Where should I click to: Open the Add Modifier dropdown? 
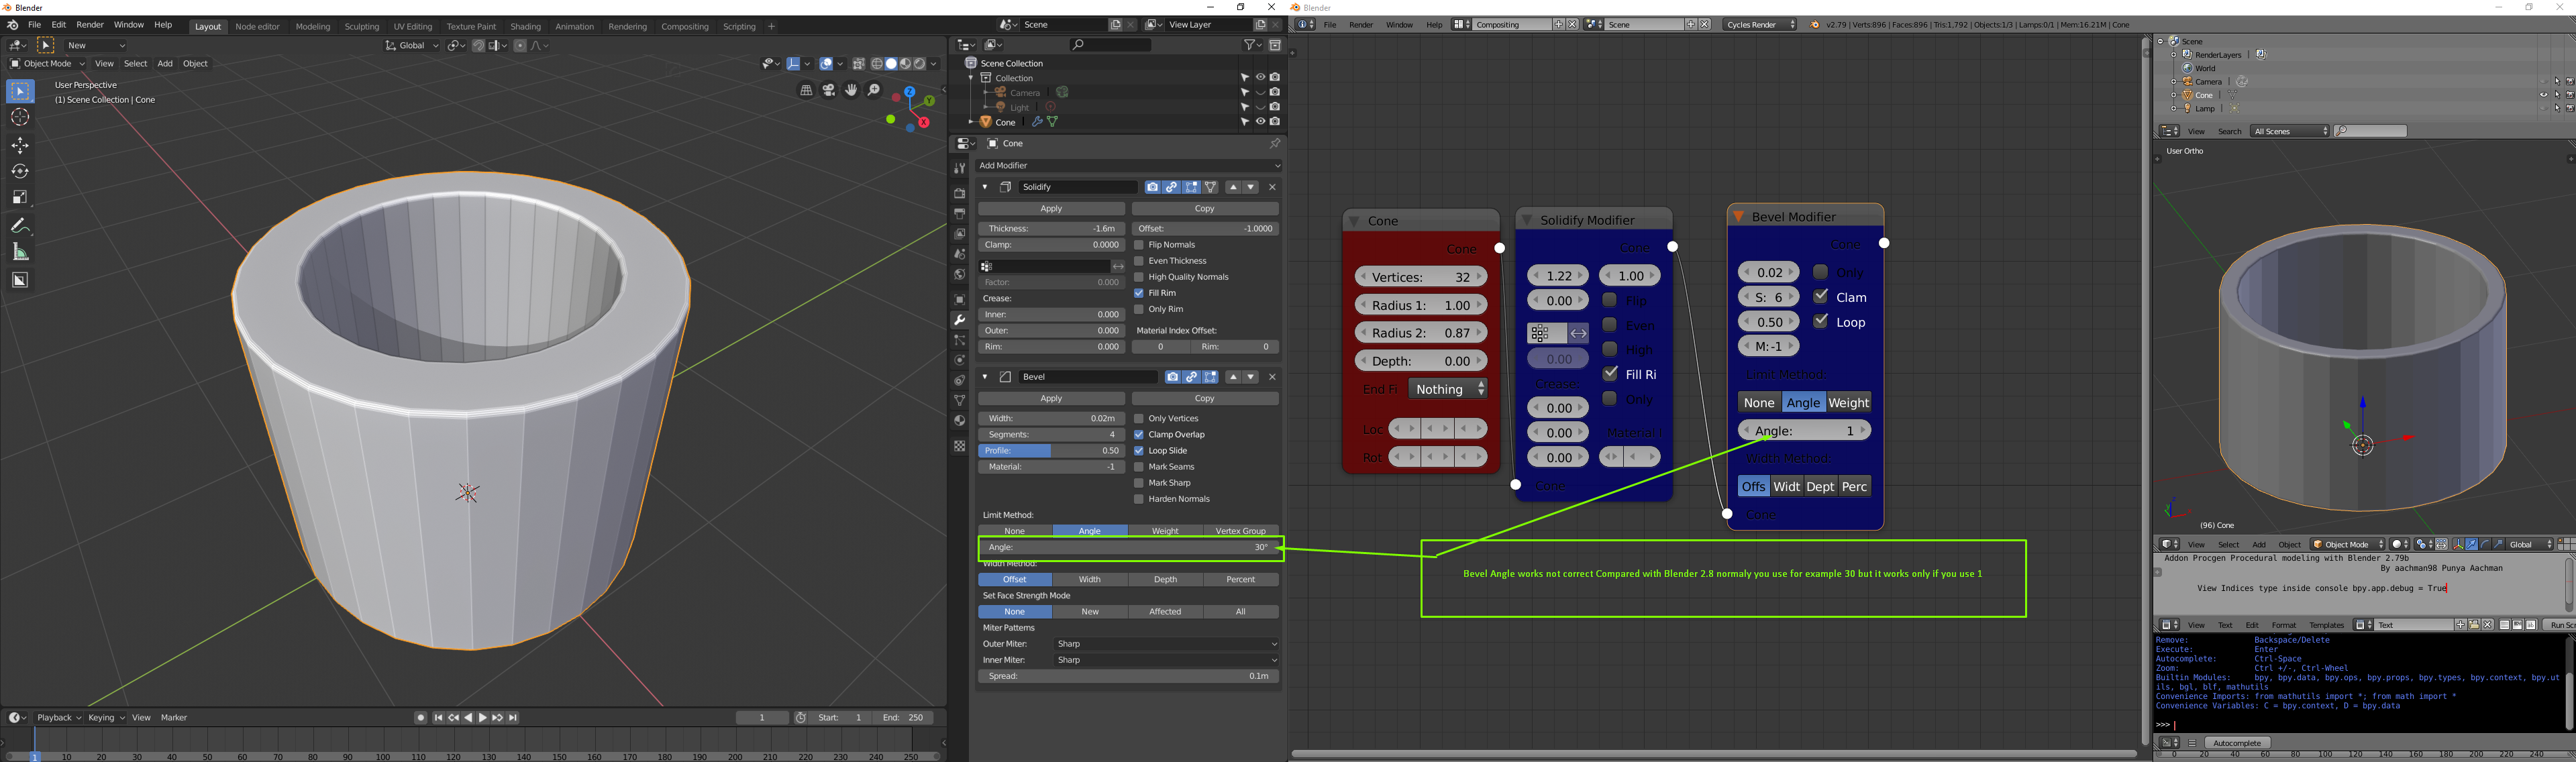point(1127,165)
